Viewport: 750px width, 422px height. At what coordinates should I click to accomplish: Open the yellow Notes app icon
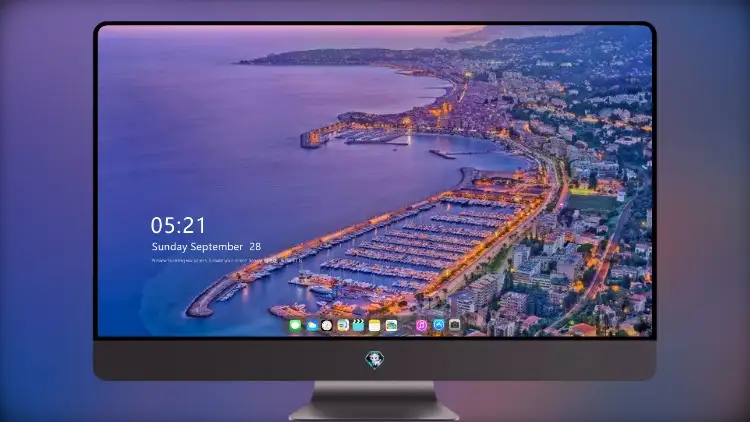pos(374,325)
